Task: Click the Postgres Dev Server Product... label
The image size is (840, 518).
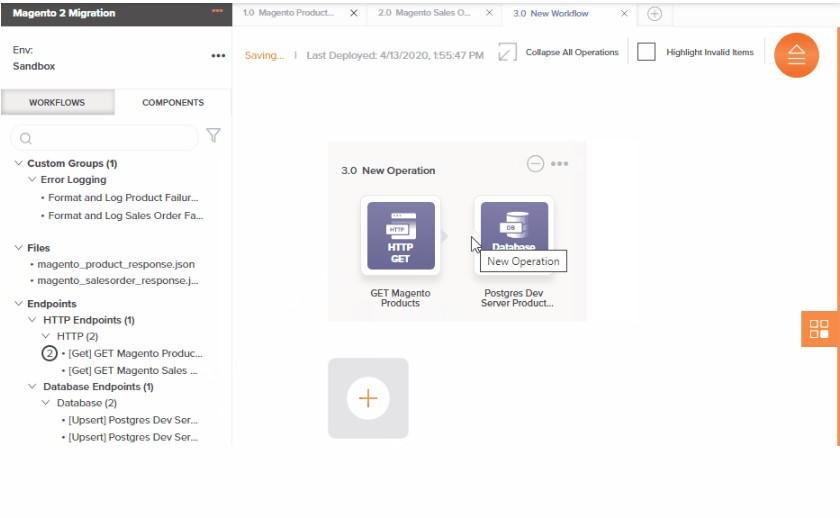Action: click(x=517, y=298)
